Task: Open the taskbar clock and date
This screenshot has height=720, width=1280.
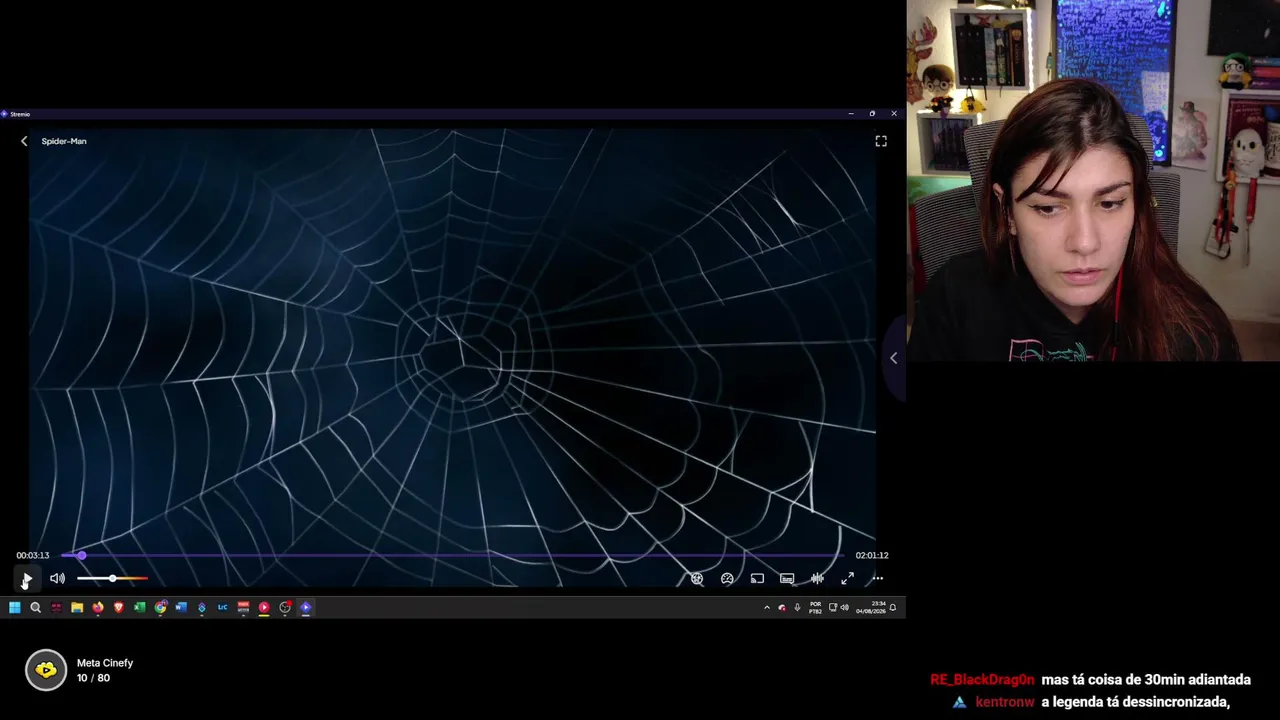Action: (x=871, y=607)
